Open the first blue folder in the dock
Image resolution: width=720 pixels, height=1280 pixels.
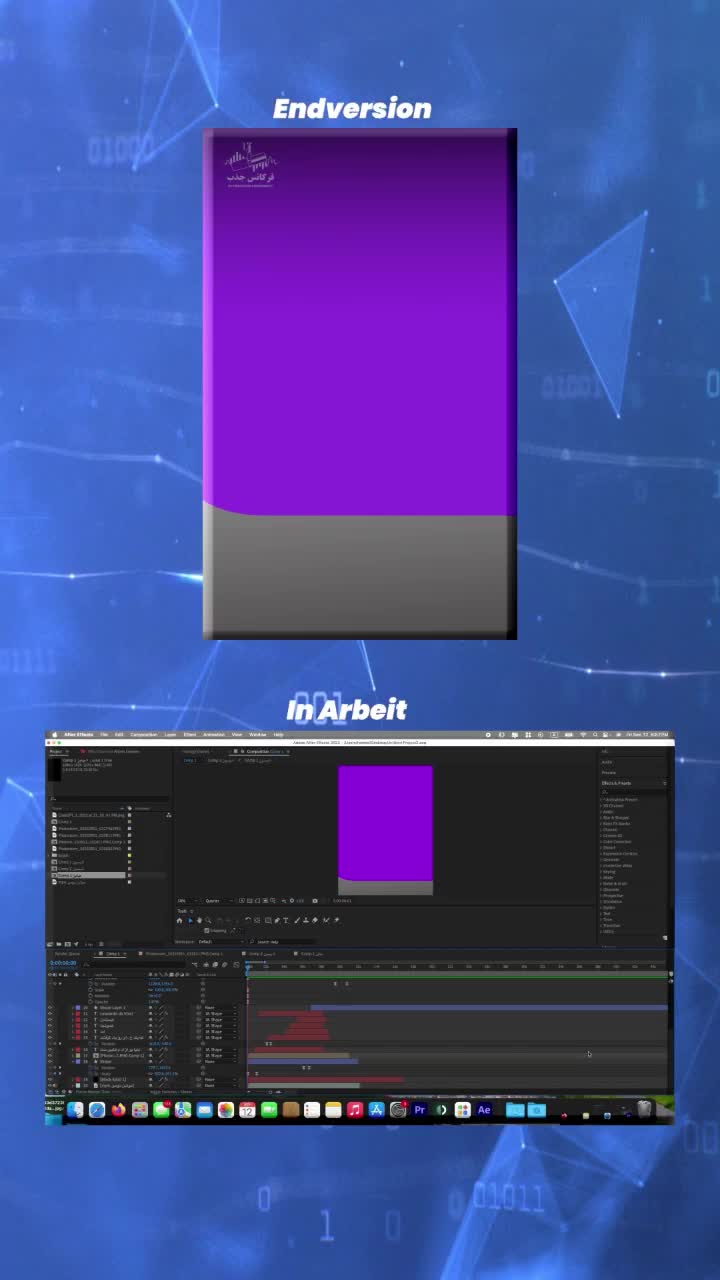(515, 1110)
